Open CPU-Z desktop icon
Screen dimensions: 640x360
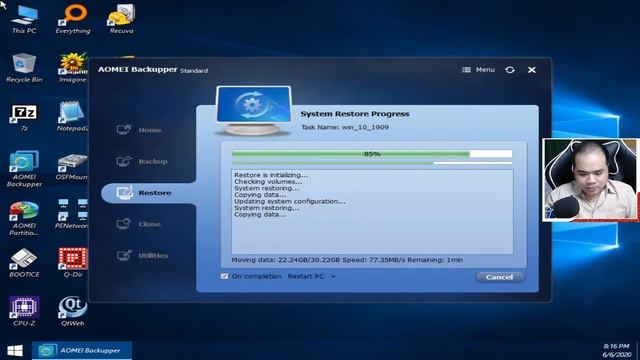pyautogui.click(x=24, y=311)
